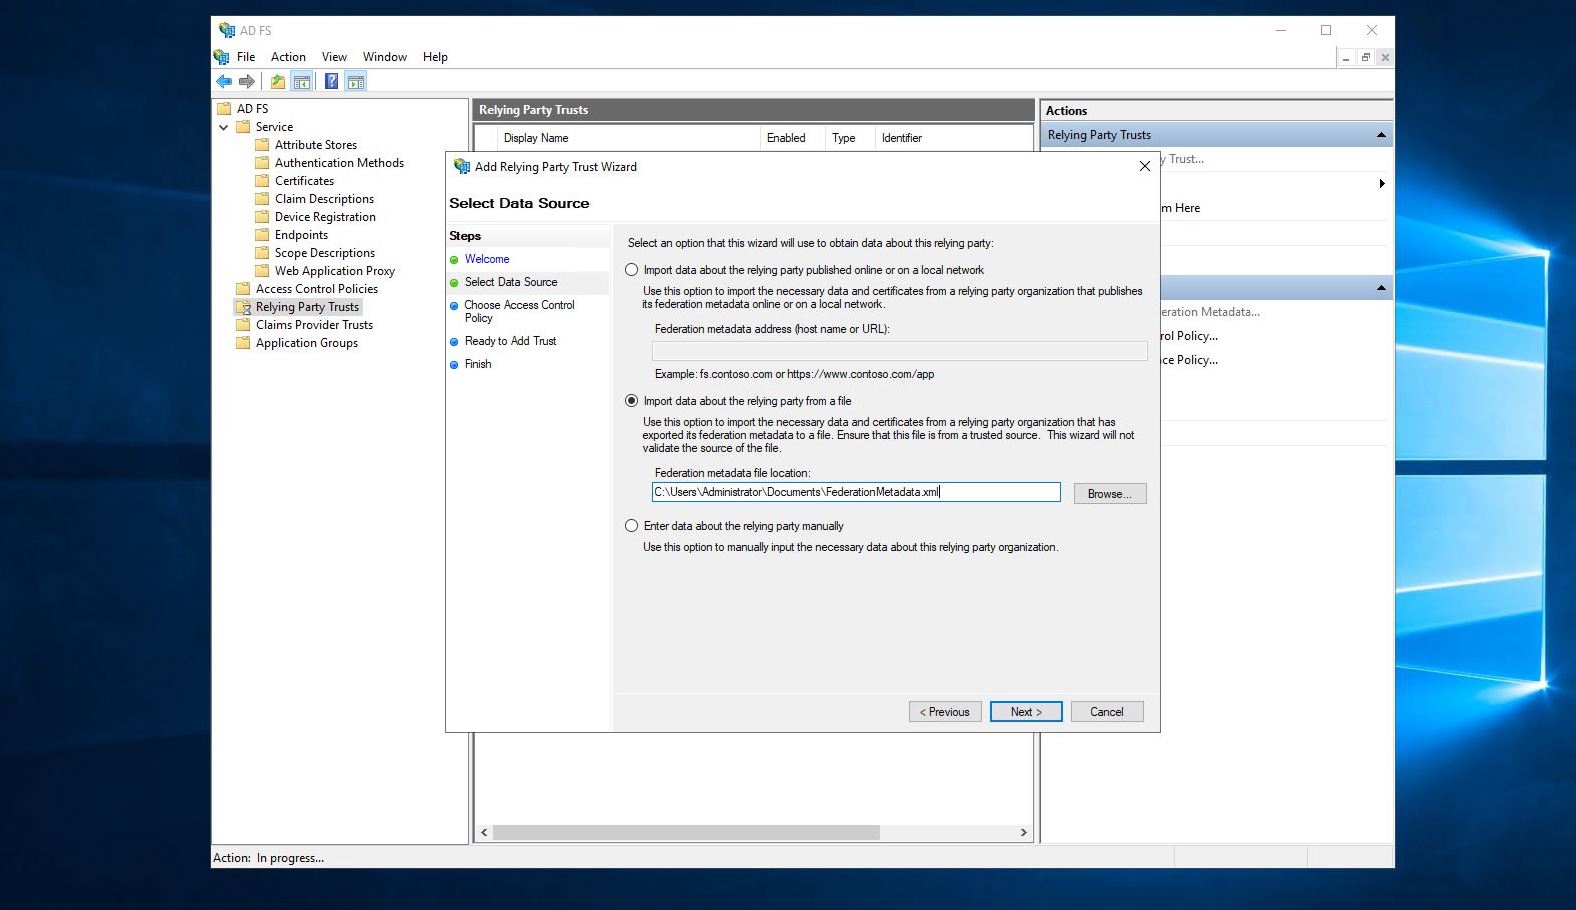Click the Select Data Source step
1576x910 pixels.
coord(511,282)
